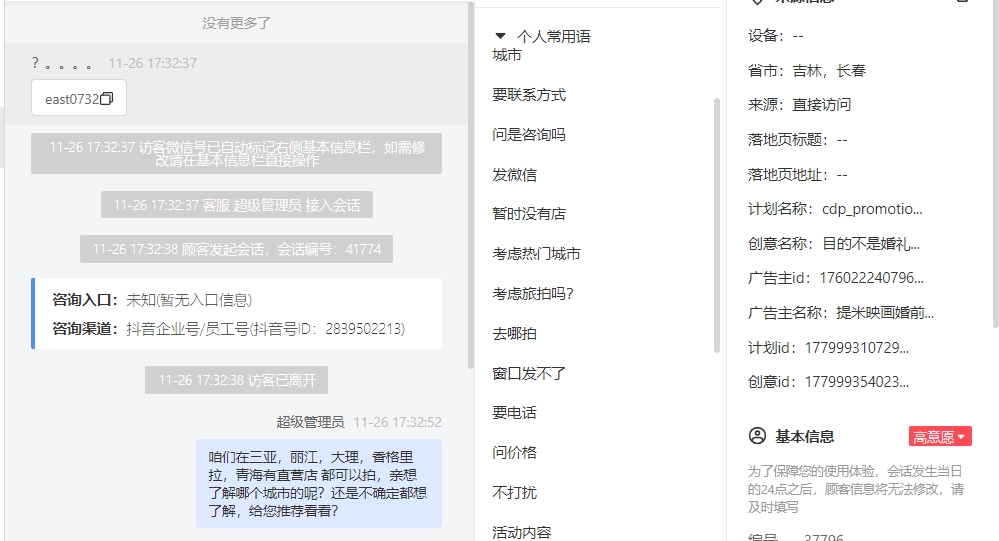Screen dimensions: 999x541
Task: Select the 城市 quick phrase
Action: (x=507, y=55)
